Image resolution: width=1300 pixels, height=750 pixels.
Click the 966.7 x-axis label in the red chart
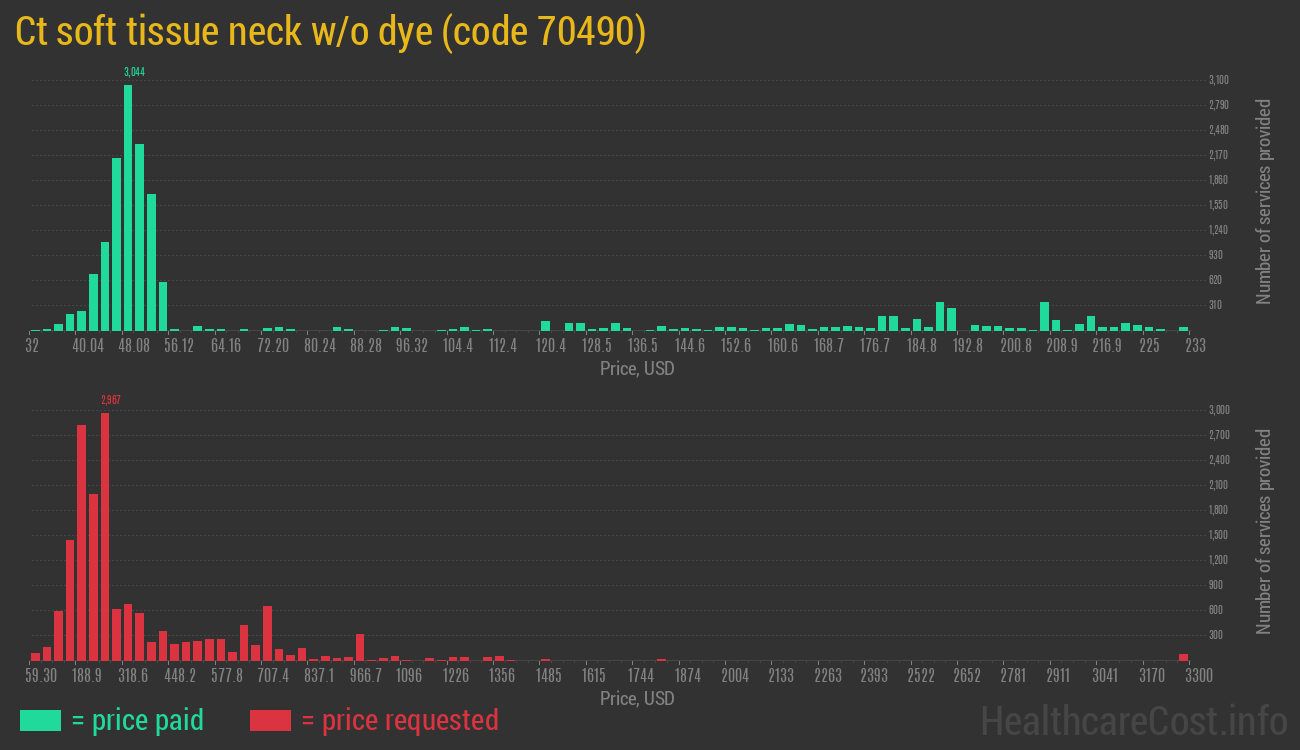tap(366, 676)
